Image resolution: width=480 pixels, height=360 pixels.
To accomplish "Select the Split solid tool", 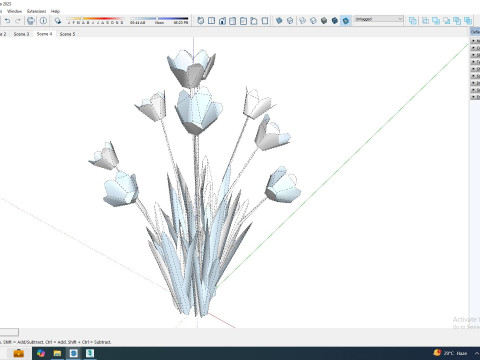I will [468, 21].
